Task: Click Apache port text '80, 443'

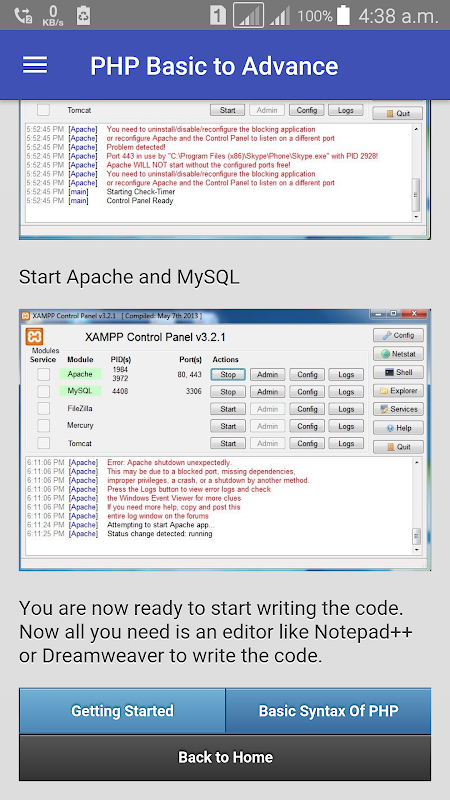Action: (189, 374)
